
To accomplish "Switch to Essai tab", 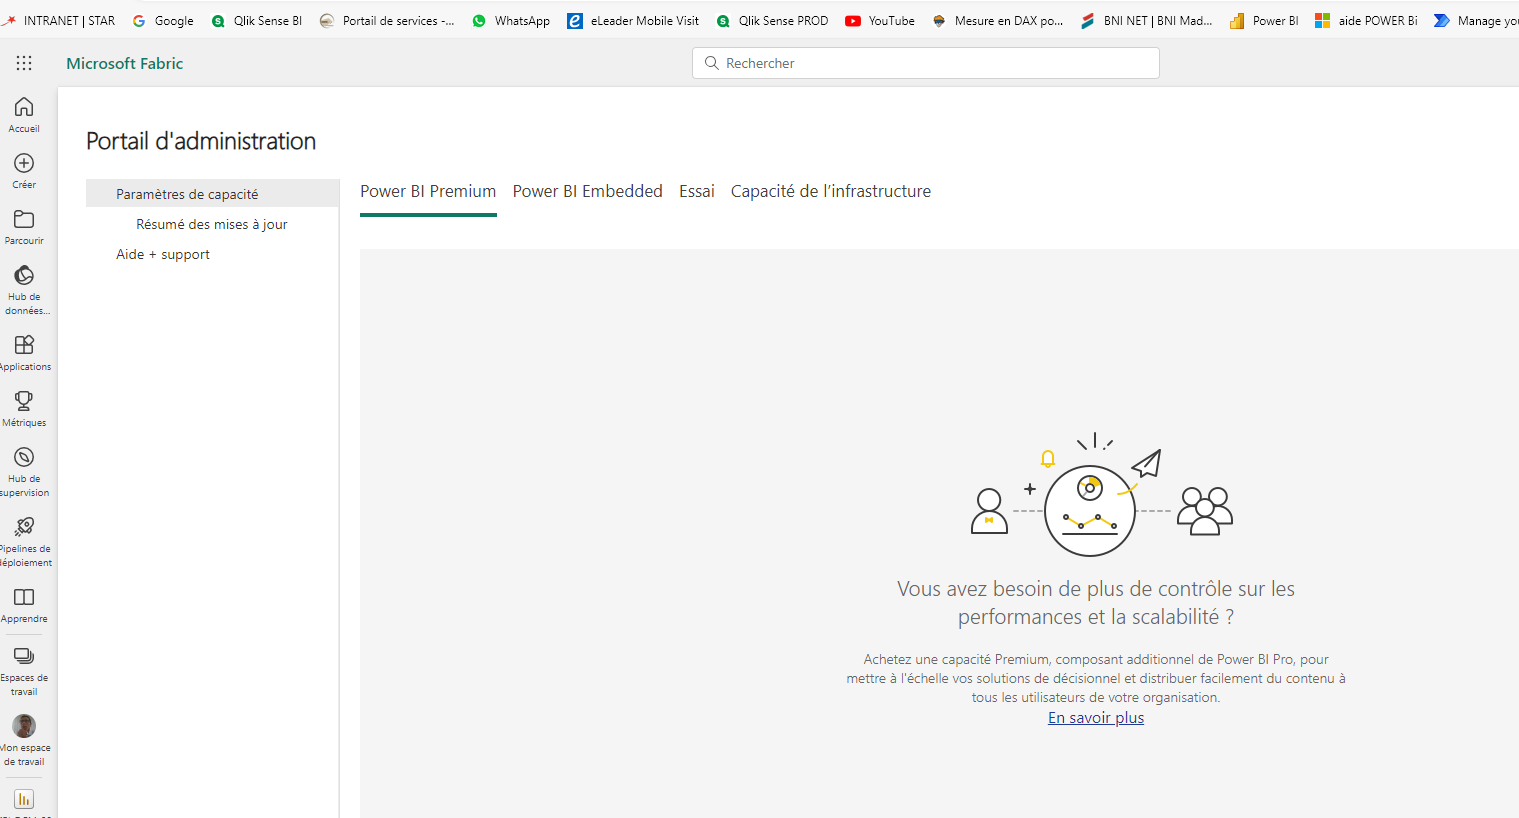I will click(697, 191).
